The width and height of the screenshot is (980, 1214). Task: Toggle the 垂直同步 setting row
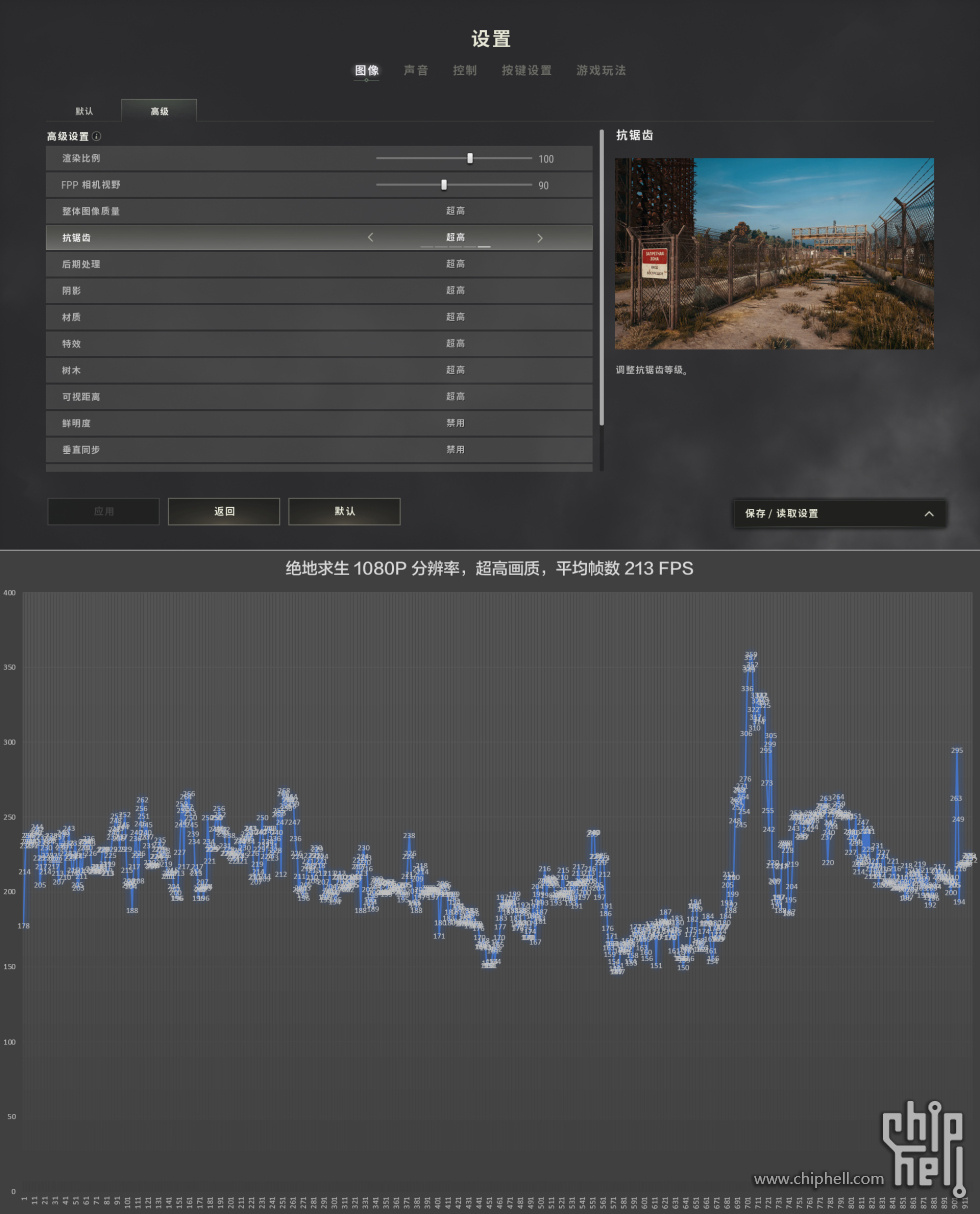pyautogui.click(x=319, y=450)
